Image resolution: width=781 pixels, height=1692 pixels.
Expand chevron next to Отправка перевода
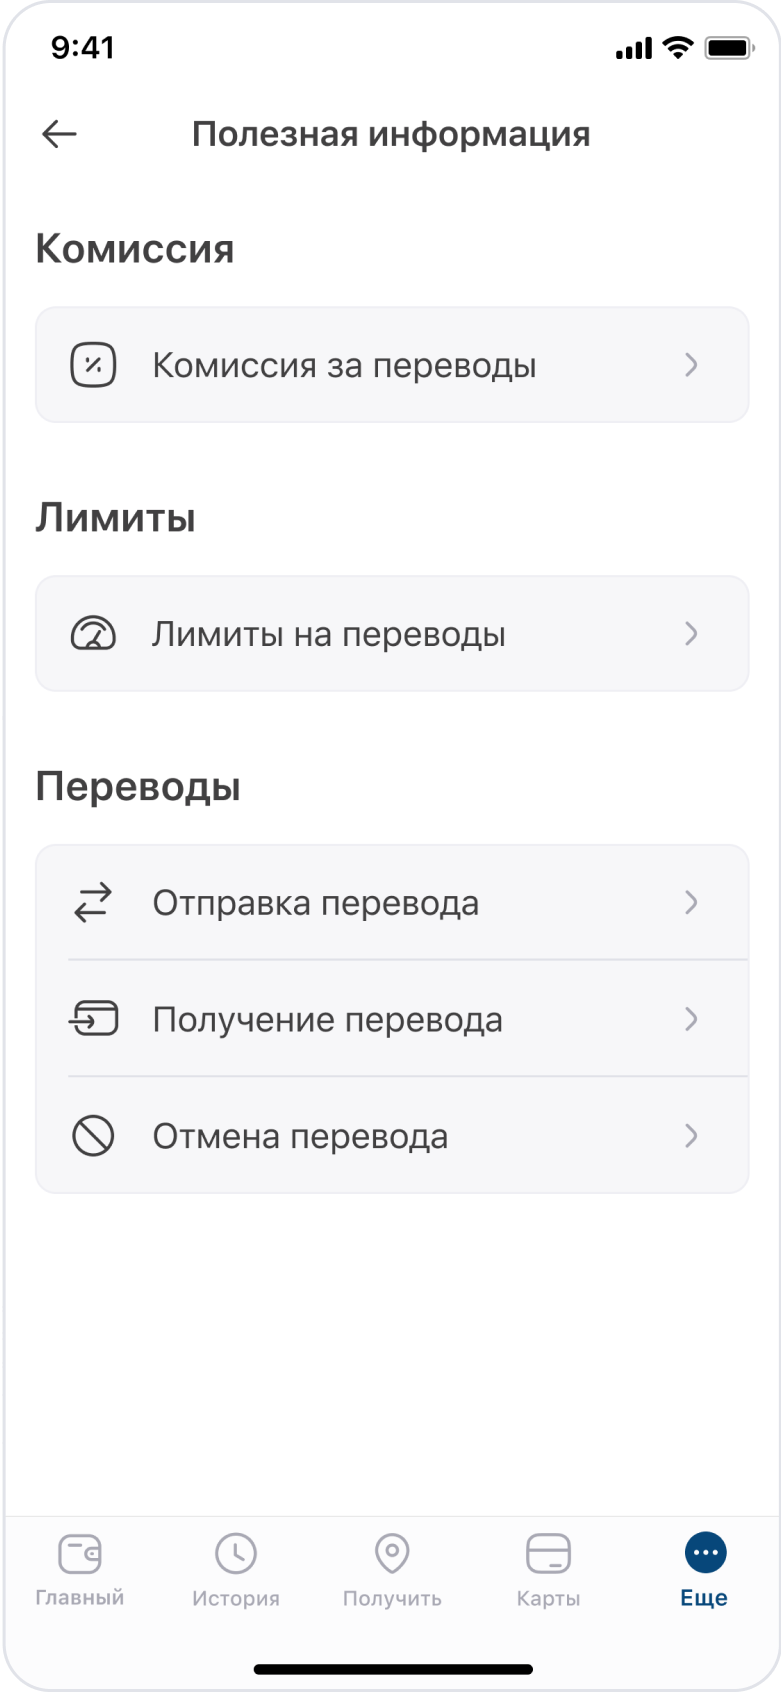tap(691, 903)
